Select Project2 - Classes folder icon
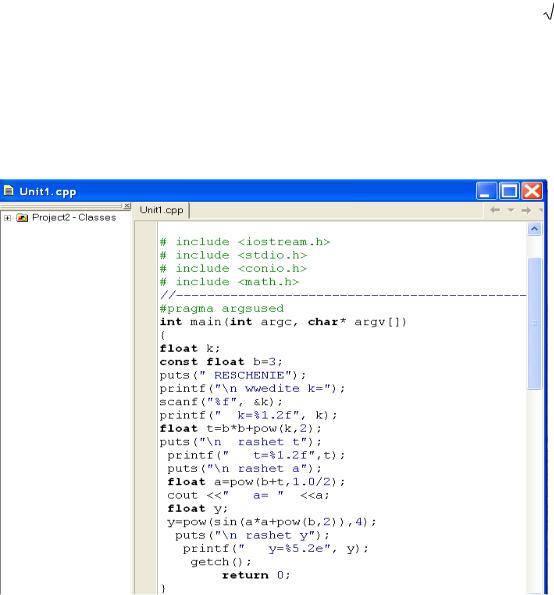 (x=22, y=218)
